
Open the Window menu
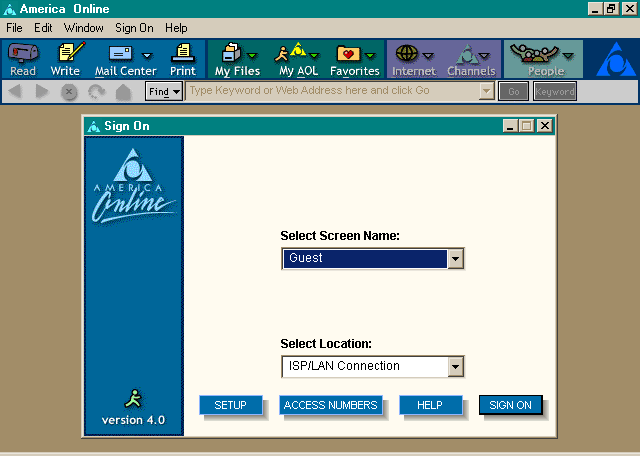pos(83,28)
